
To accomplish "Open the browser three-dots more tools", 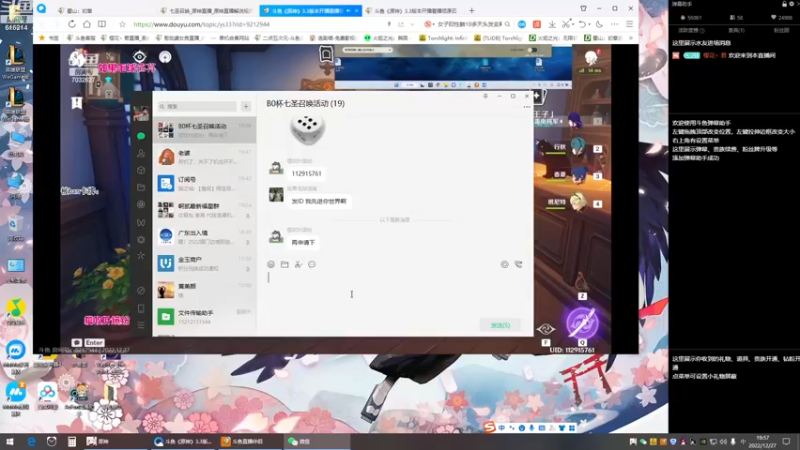I will click(614, 24).
